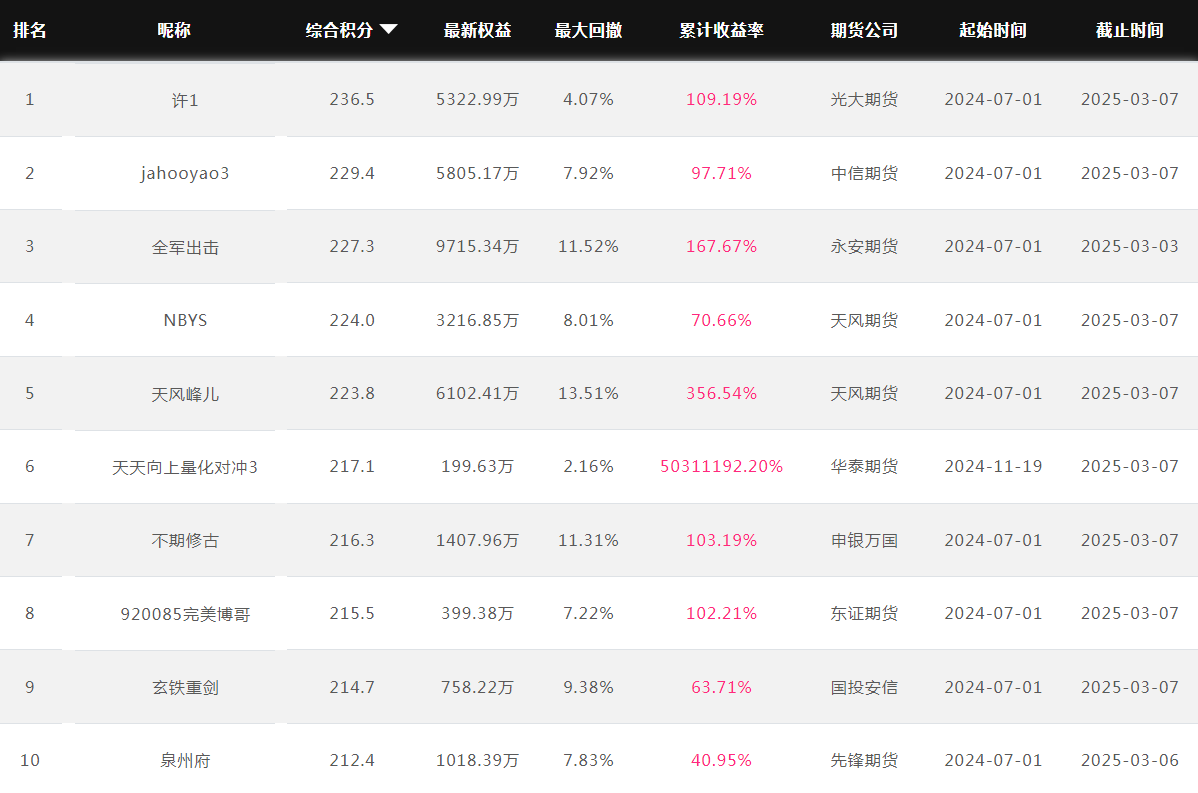Select the equity value 199.63万
Image resolution: width=1198 pixels, height=793 pixels.
coord(478,466)
